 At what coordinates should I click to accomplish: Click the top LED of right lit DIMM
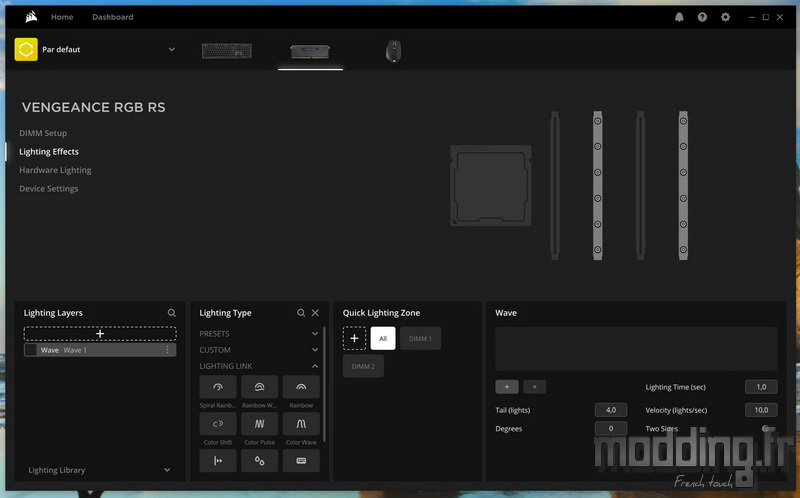683,121
